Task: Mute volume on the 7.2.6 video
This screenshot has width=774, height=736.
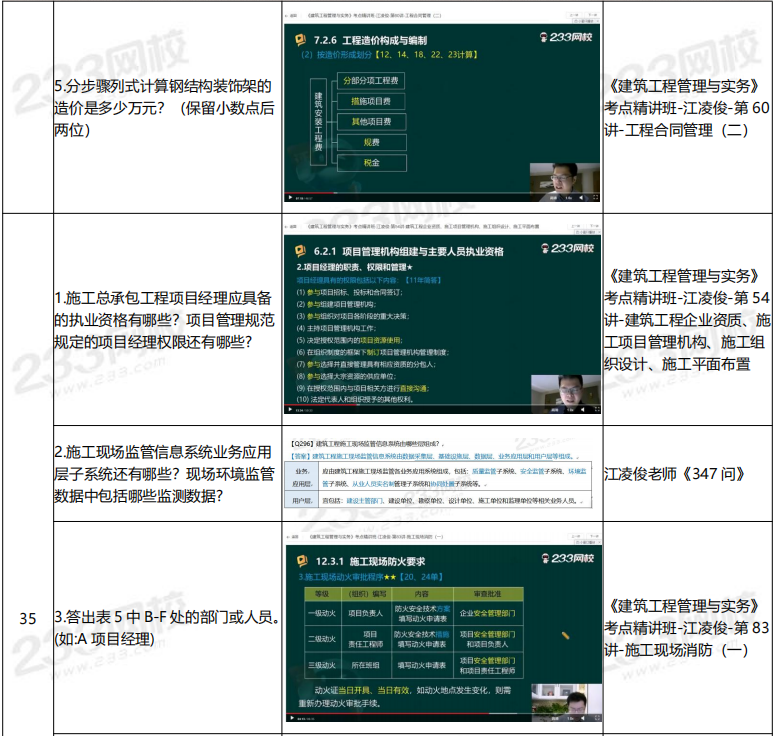Action: pos(582,198)
